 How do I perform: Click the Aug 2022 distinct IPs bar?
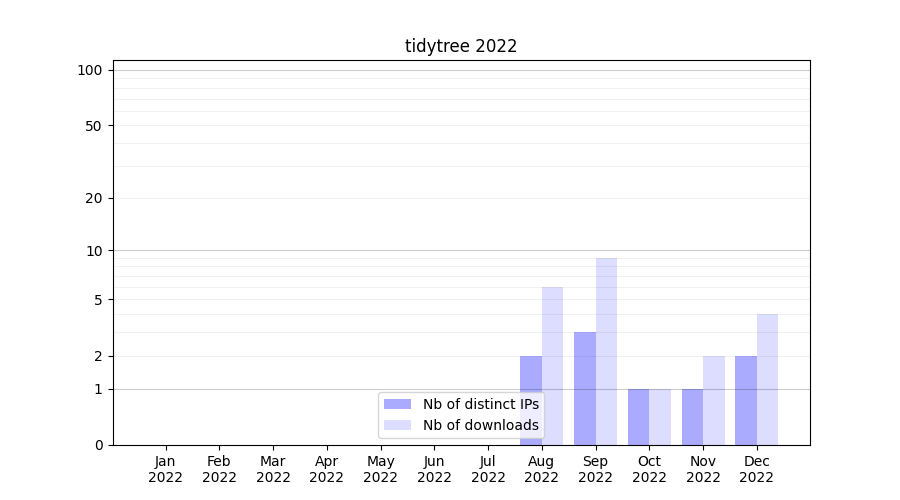pyautogui.click(x=531, y=400)
